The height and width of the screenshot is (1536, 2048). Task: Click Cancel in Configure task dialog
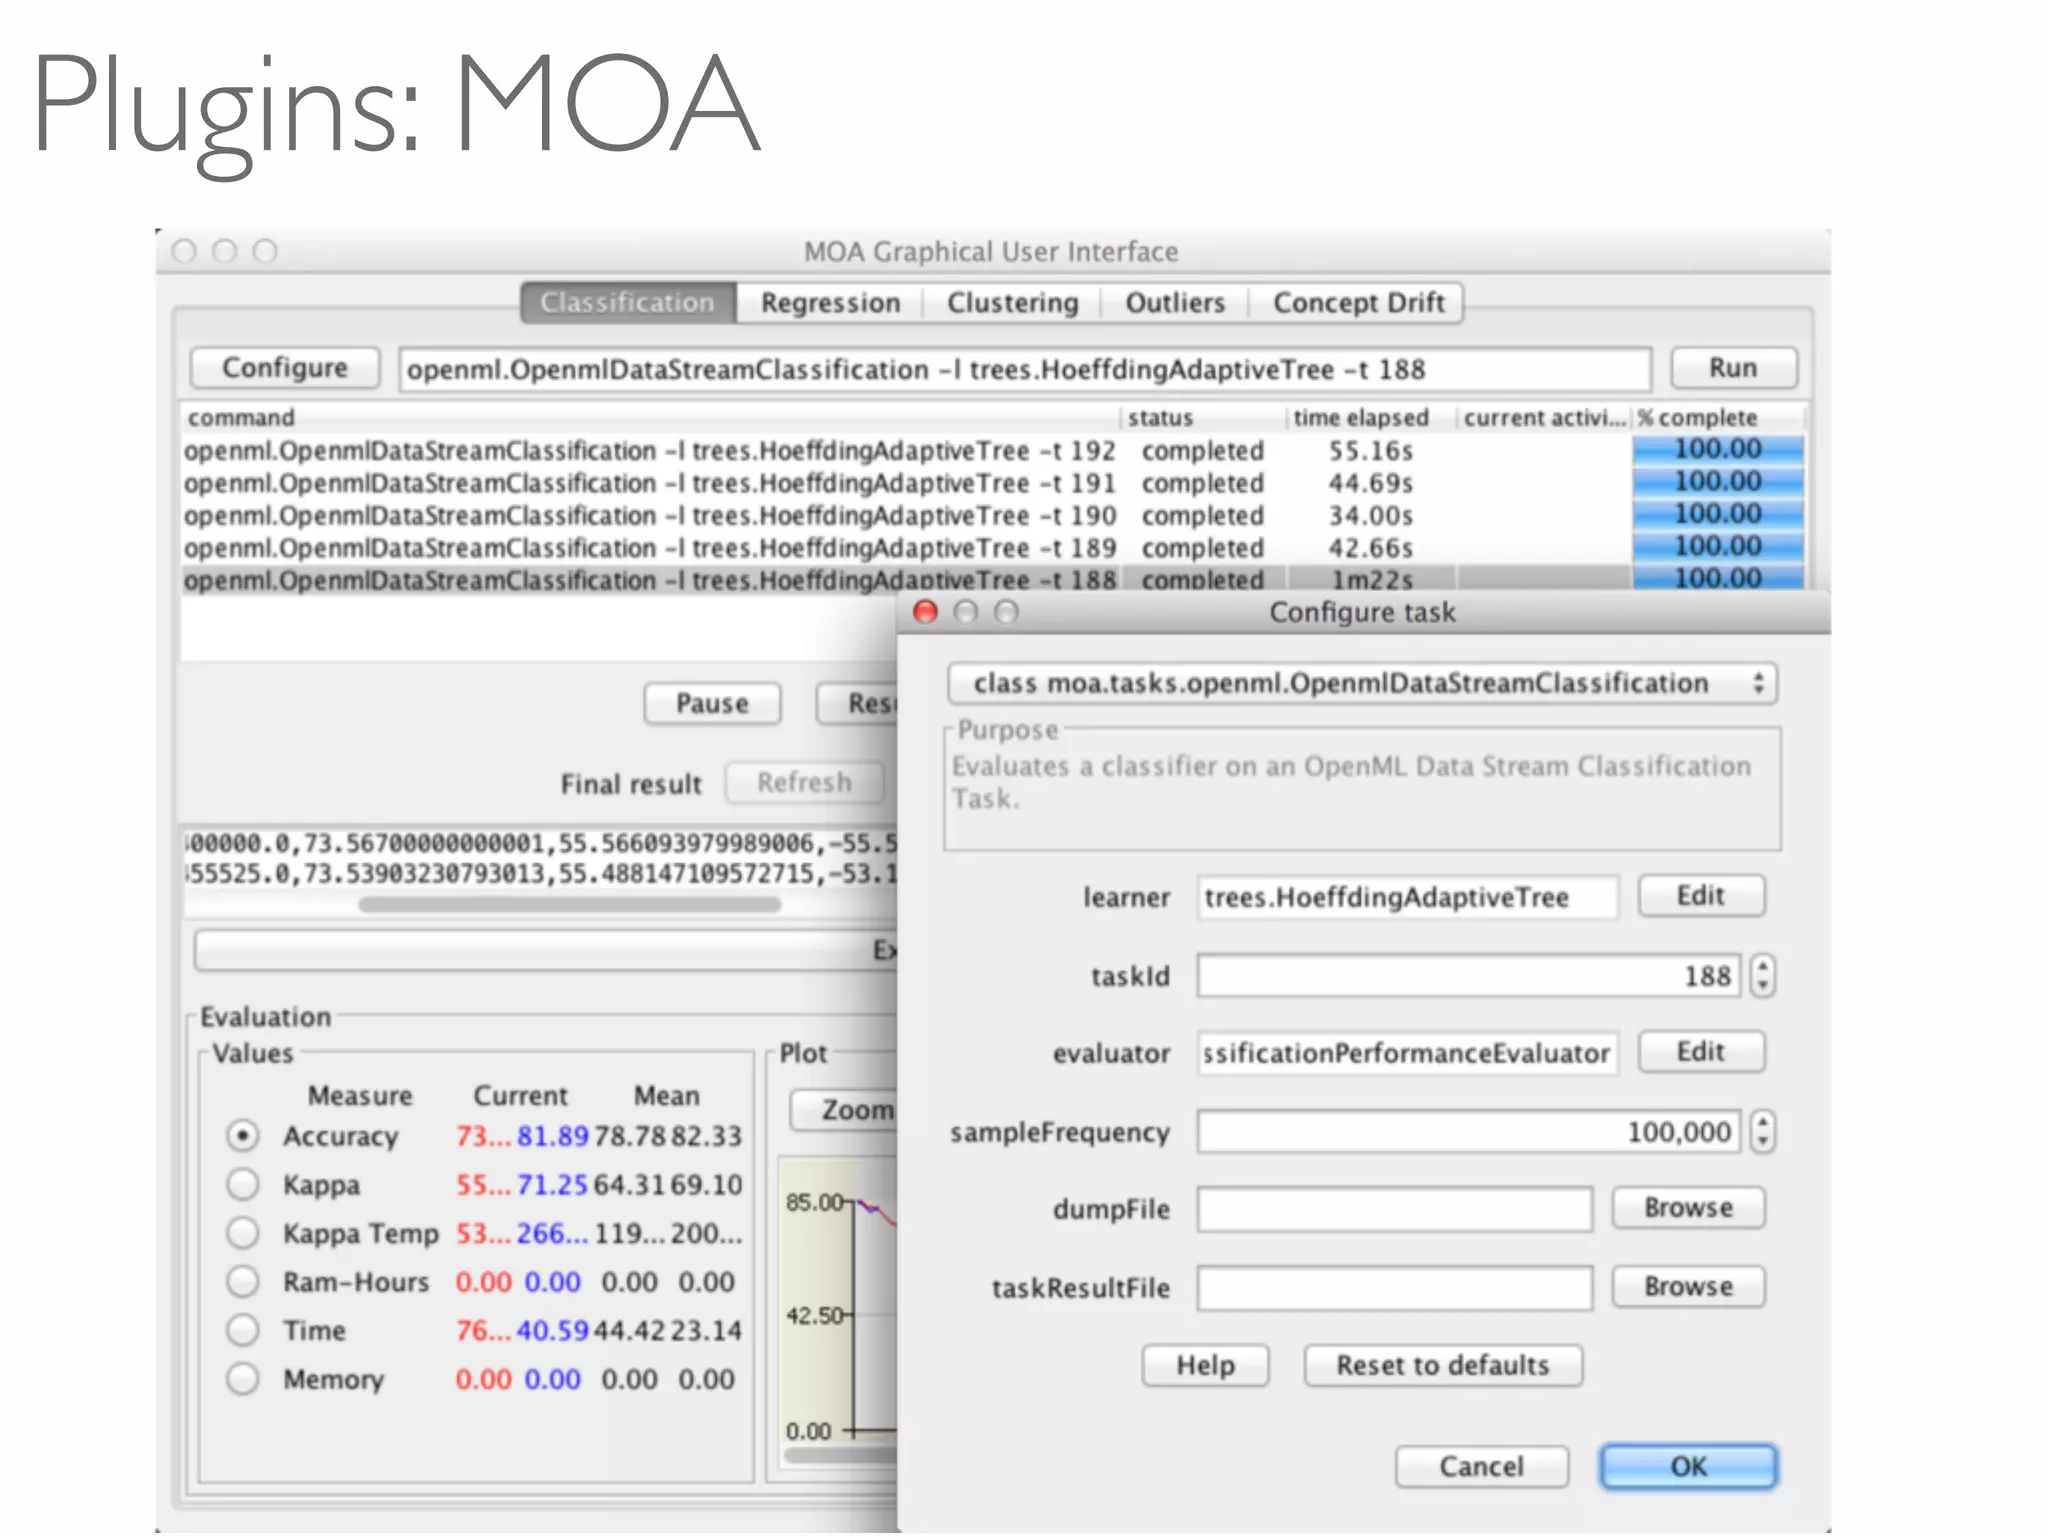point(1482,1467)
